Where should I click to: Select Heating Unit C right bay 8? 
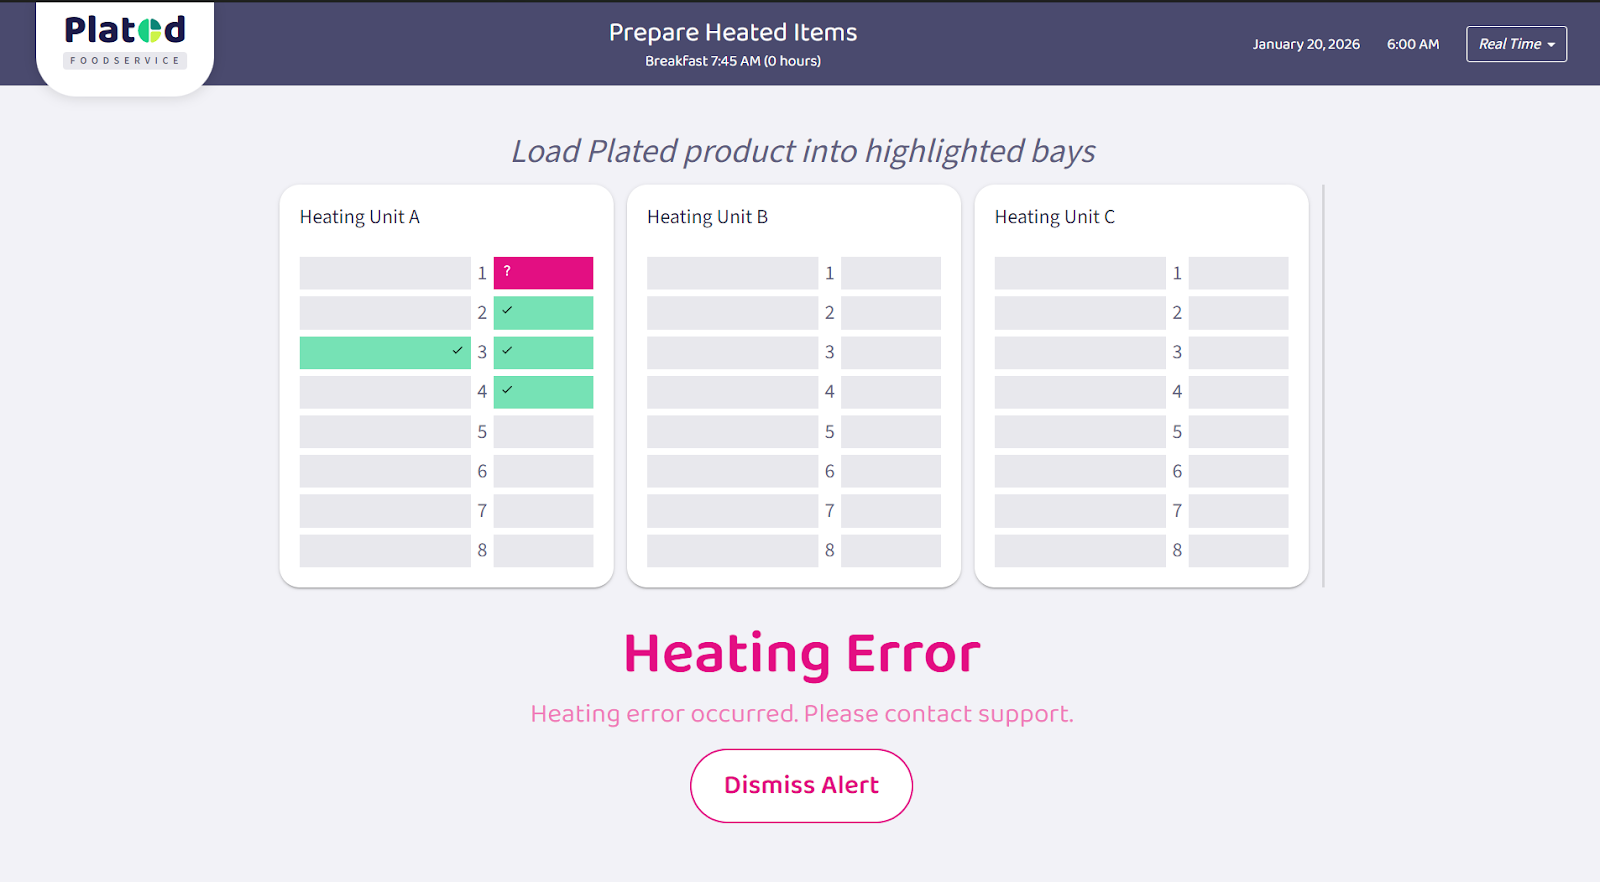pos(1238,550)
